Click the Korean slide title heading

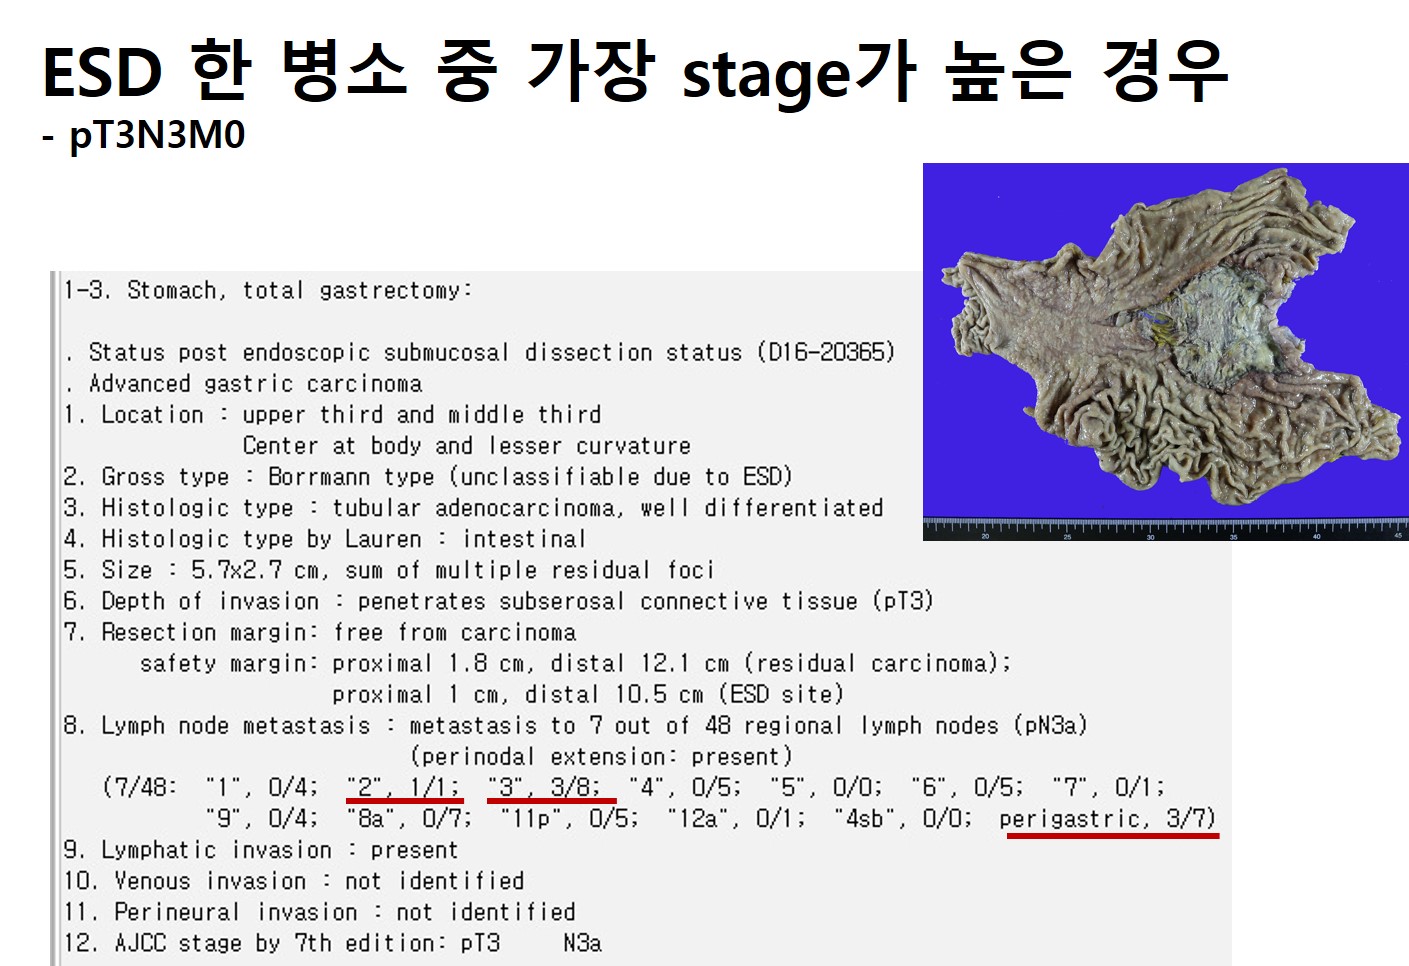tap(634, 70)
